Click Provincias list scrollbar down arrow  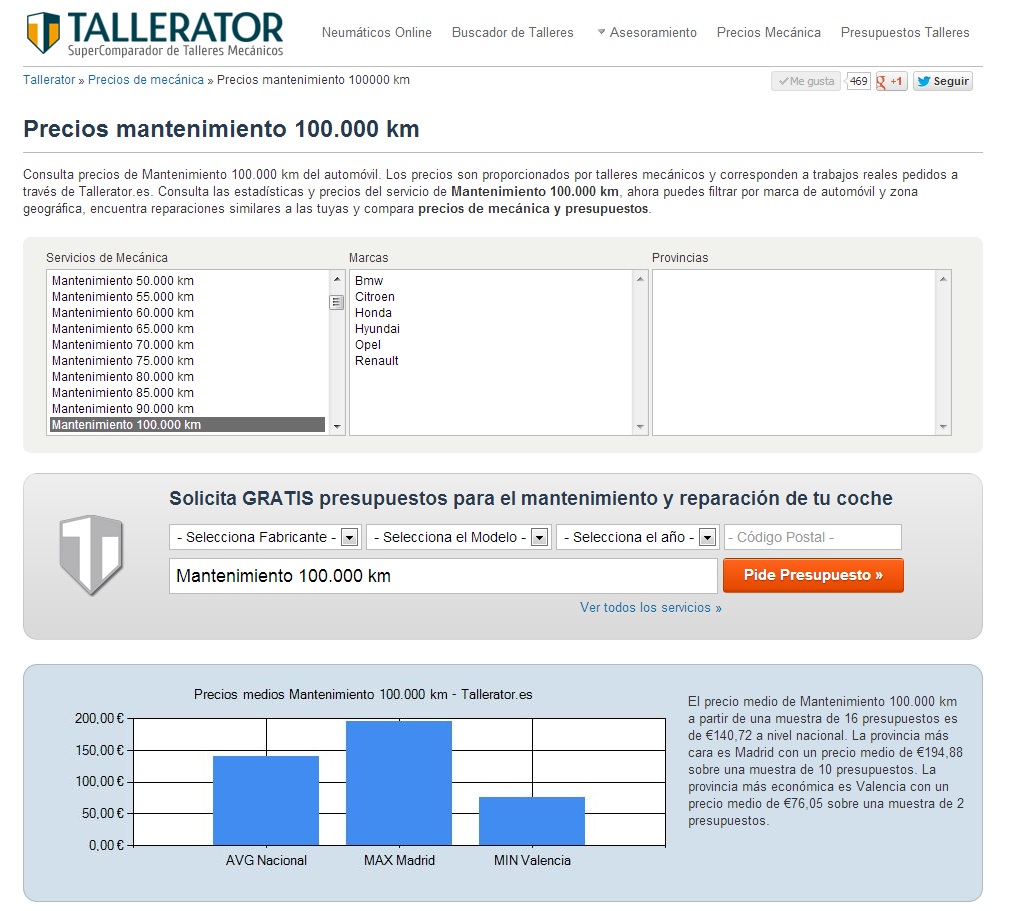pos(943,426)
